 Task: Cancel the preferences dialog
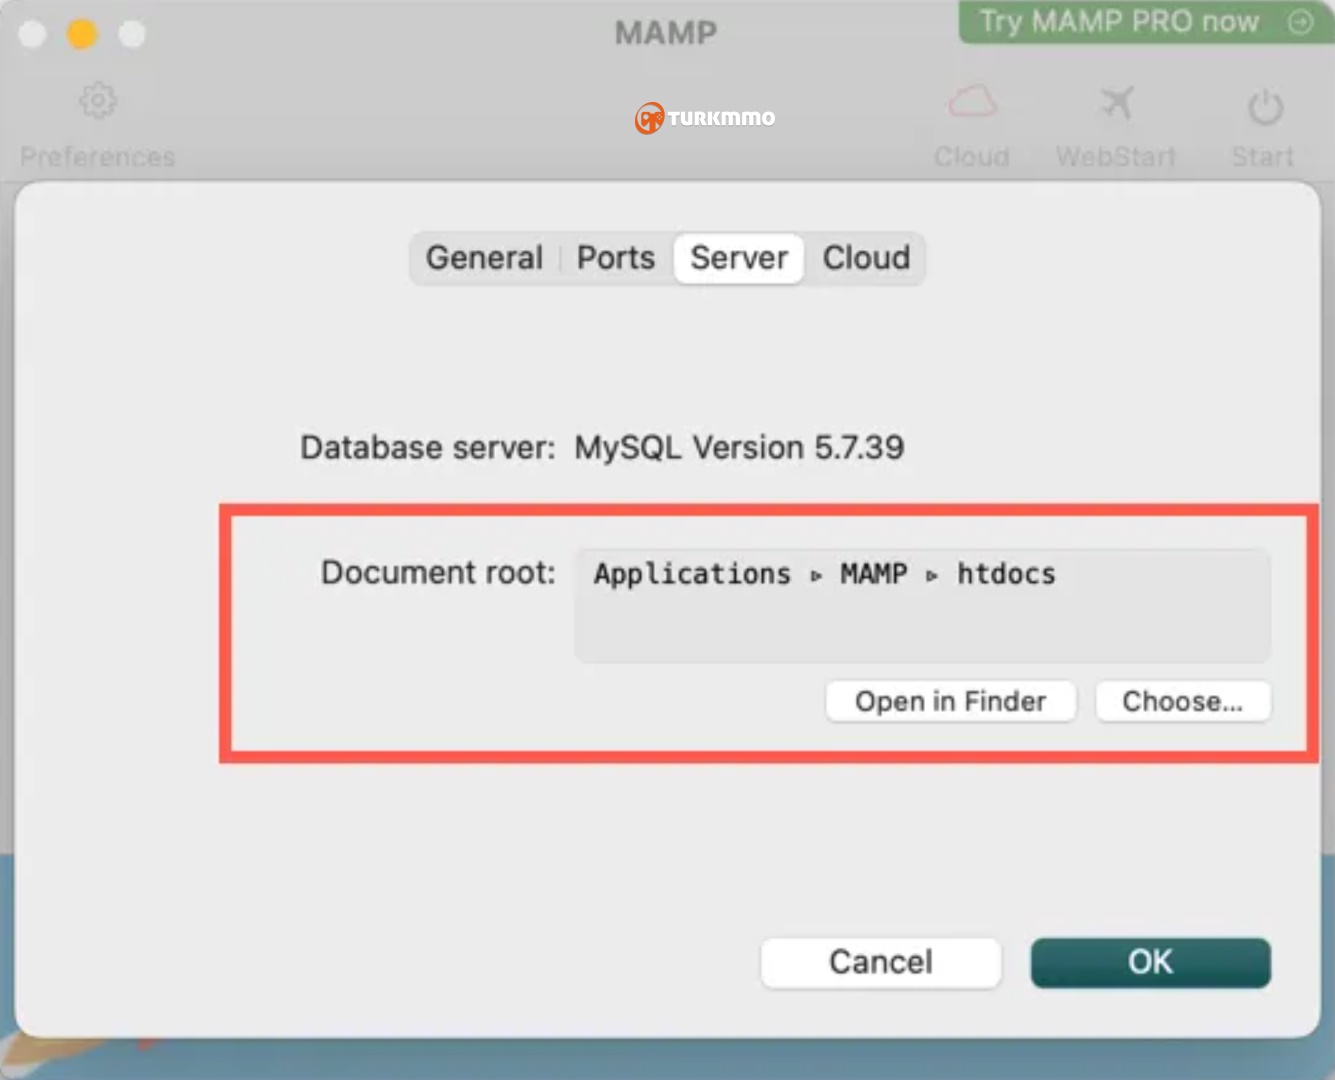pos(881,962)
